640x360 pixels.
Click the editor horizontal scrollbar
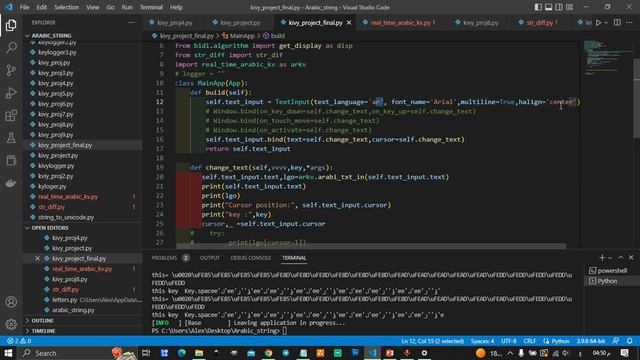pos(371,246)
